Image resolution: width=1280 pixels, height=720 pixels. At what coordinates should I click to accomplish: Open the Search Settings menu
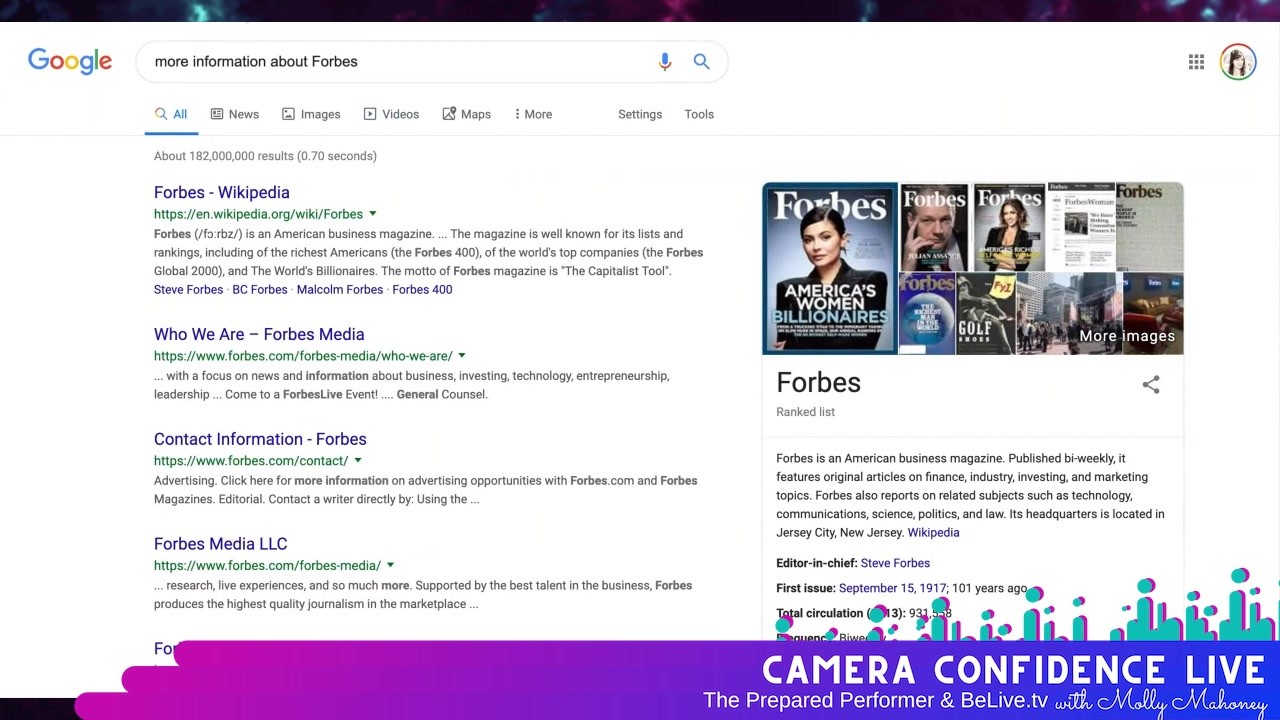[640, 114]
